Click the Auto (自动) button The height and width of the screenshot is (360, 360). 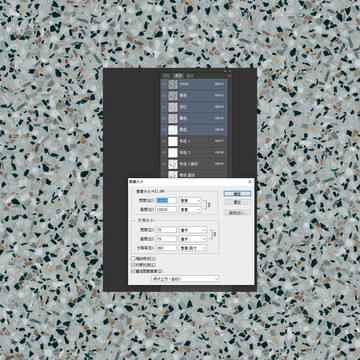(237, 212)
